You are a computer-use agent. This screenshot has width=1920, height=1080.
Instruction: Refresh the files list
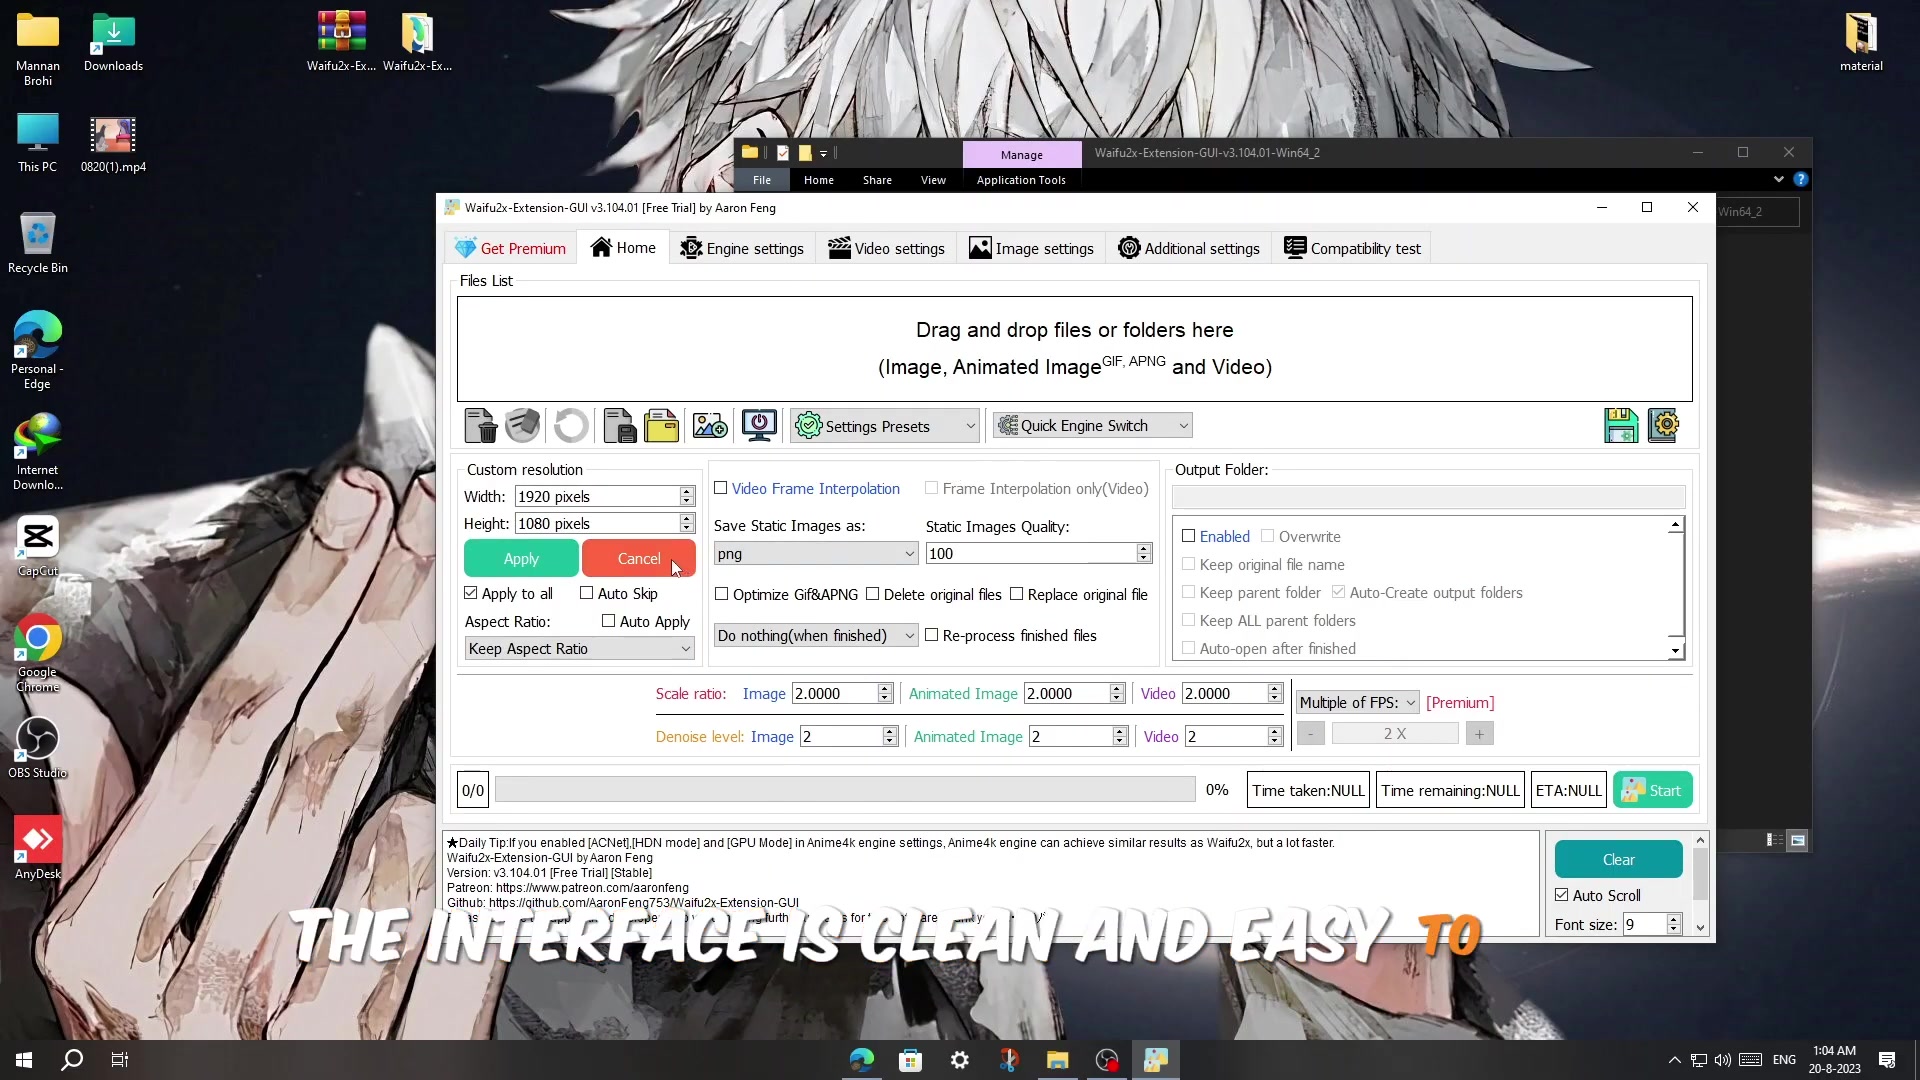pos(570,425)
